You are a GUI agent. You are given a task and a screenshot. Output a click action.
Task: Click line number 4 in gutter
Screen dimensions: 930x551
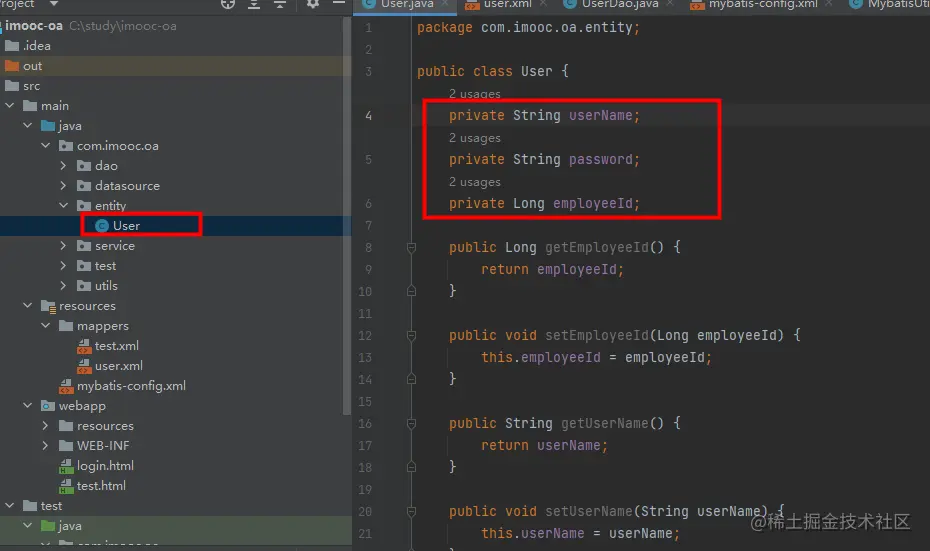click(x=368, y=116)
